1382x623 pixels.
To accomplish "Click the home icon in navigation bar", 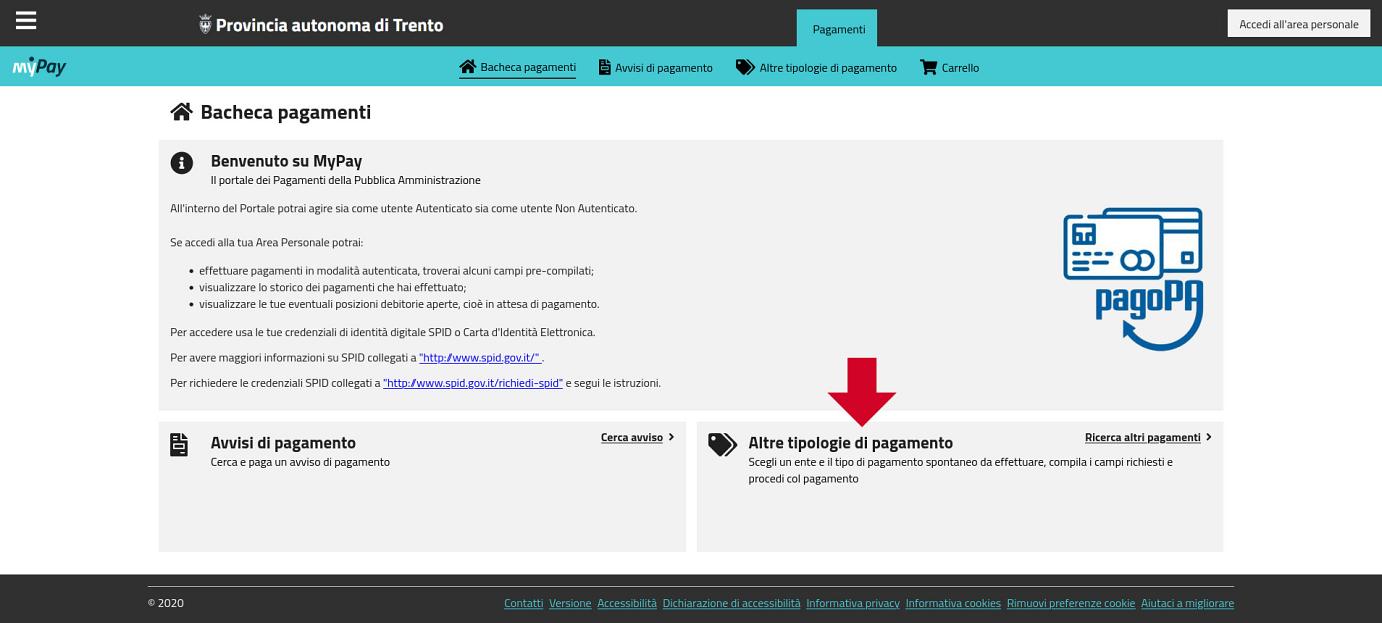I will point(467,67).
